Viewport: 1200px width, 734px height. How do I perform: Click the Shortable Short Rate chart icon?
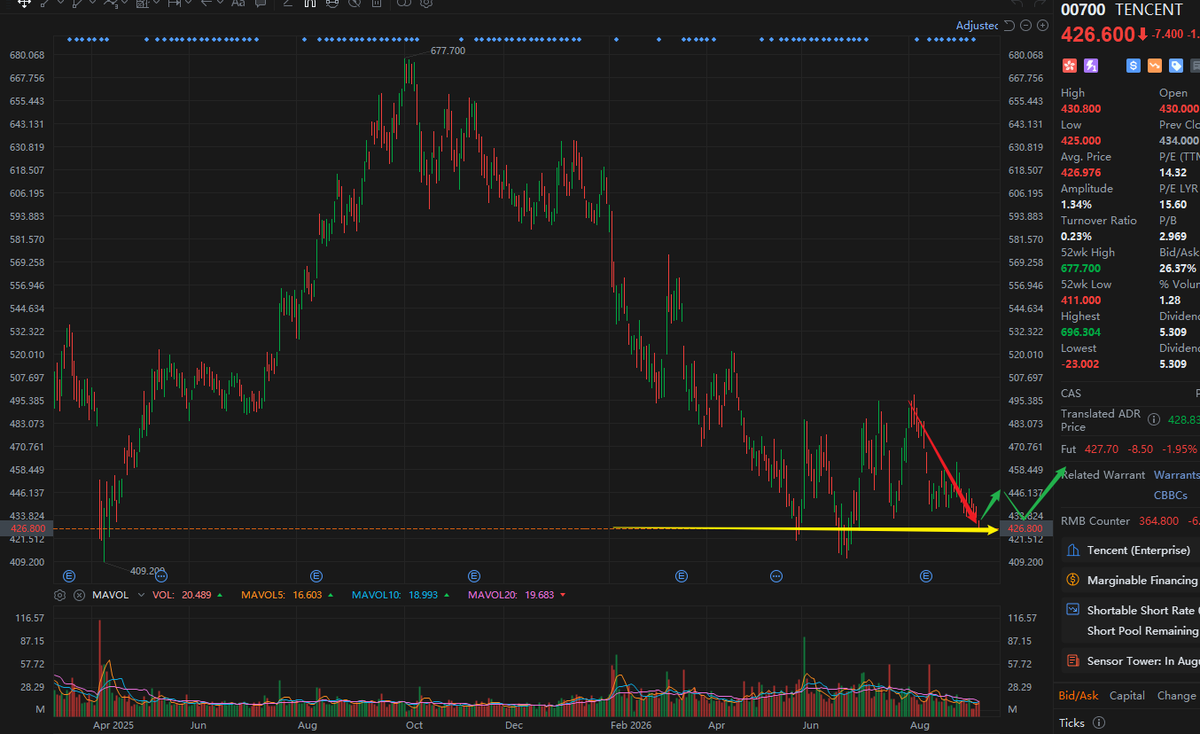[1072, 610]
